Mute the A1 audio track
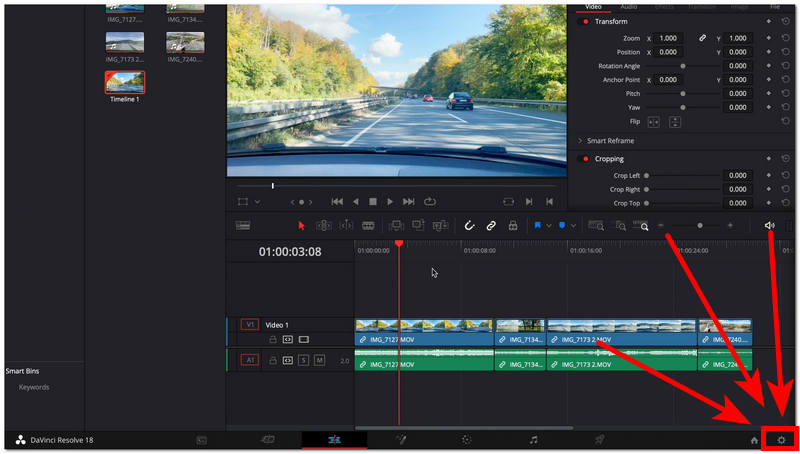 click(319, 360)
